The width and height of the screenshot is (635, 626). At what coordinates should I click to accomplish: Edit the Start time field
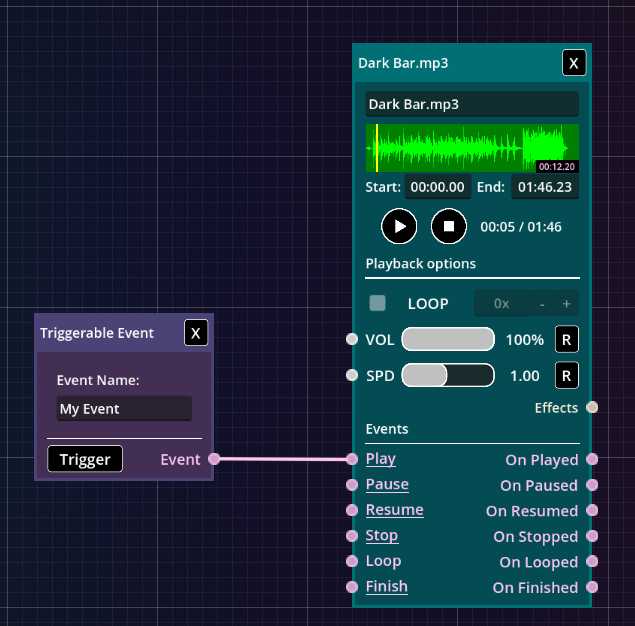coord(437,187)
